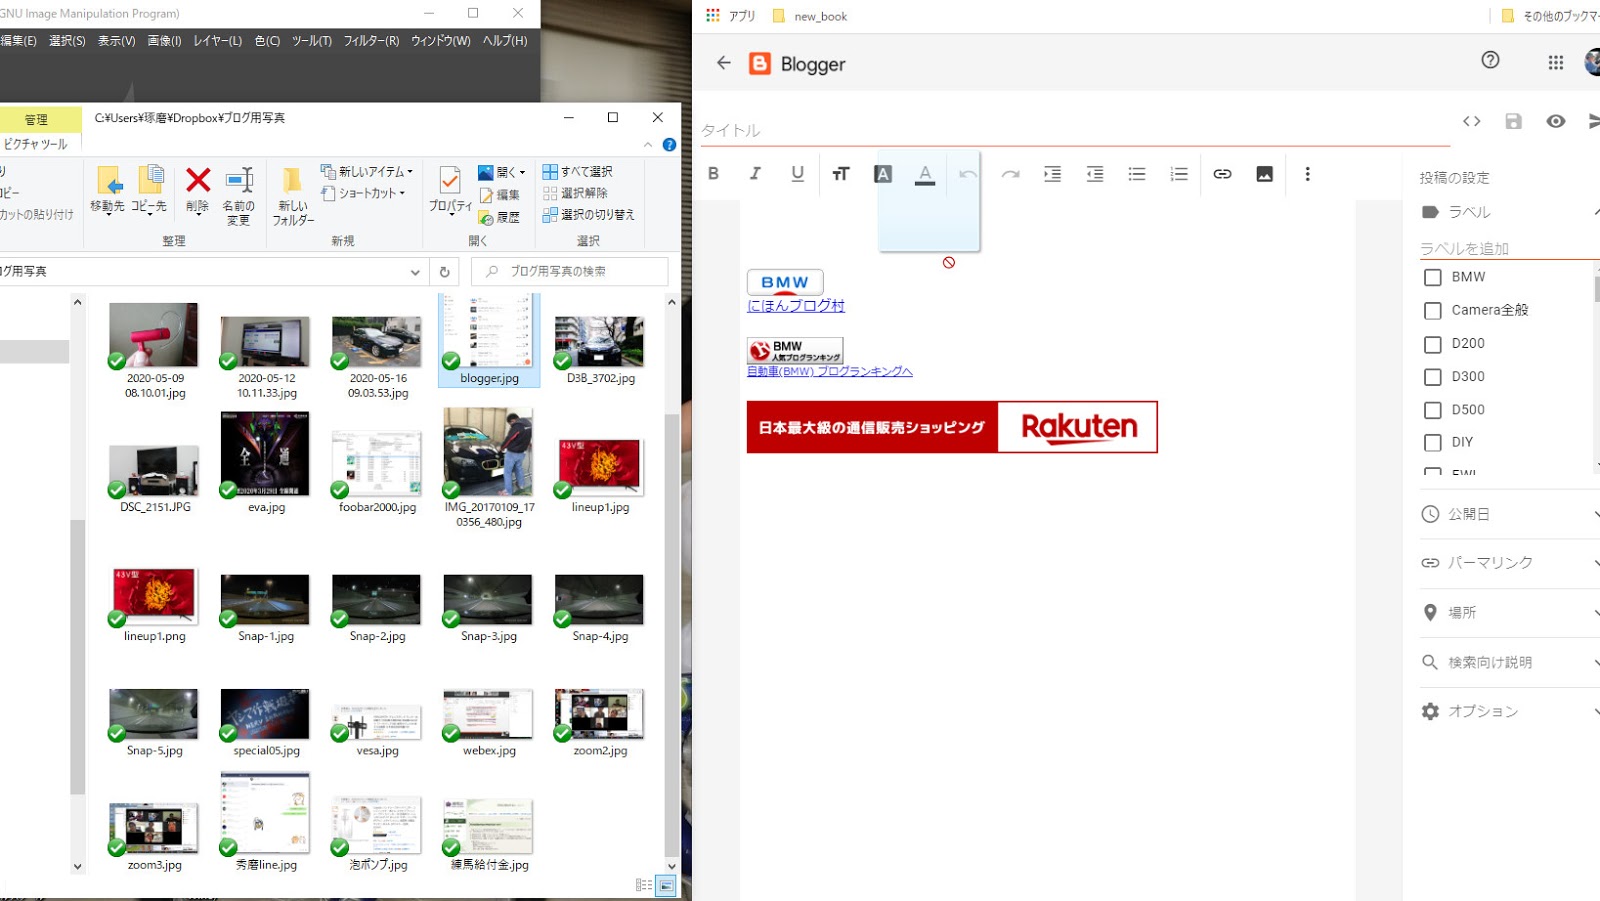
Task: Open more options three-dot menu in toolbar
Action: [x=1307, y=174]
